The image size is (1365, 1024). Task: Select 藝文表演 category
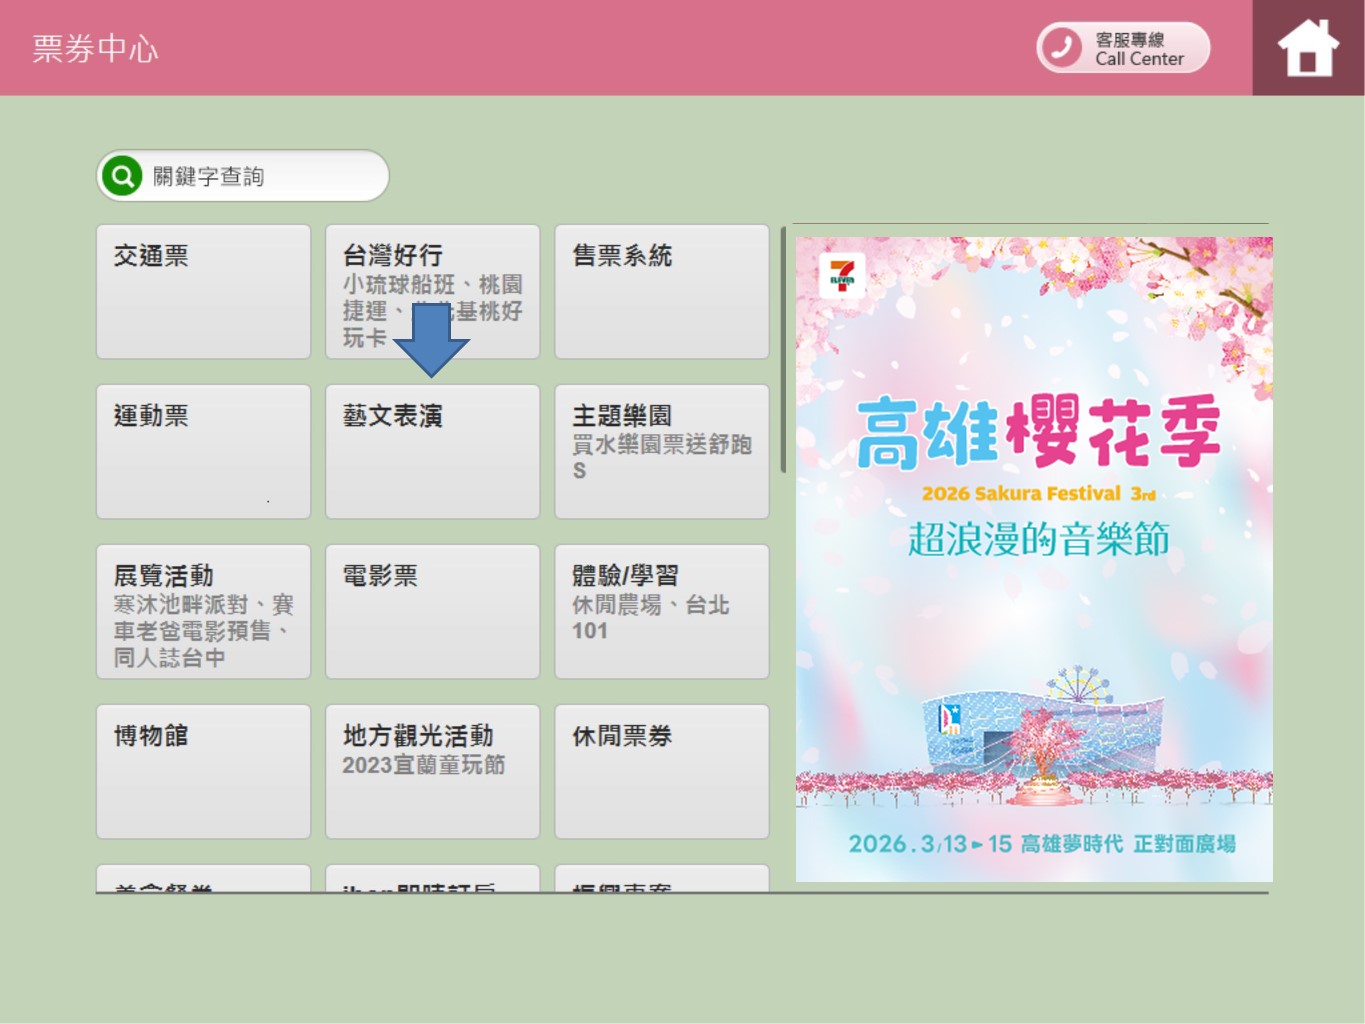(x=432, y=451)
